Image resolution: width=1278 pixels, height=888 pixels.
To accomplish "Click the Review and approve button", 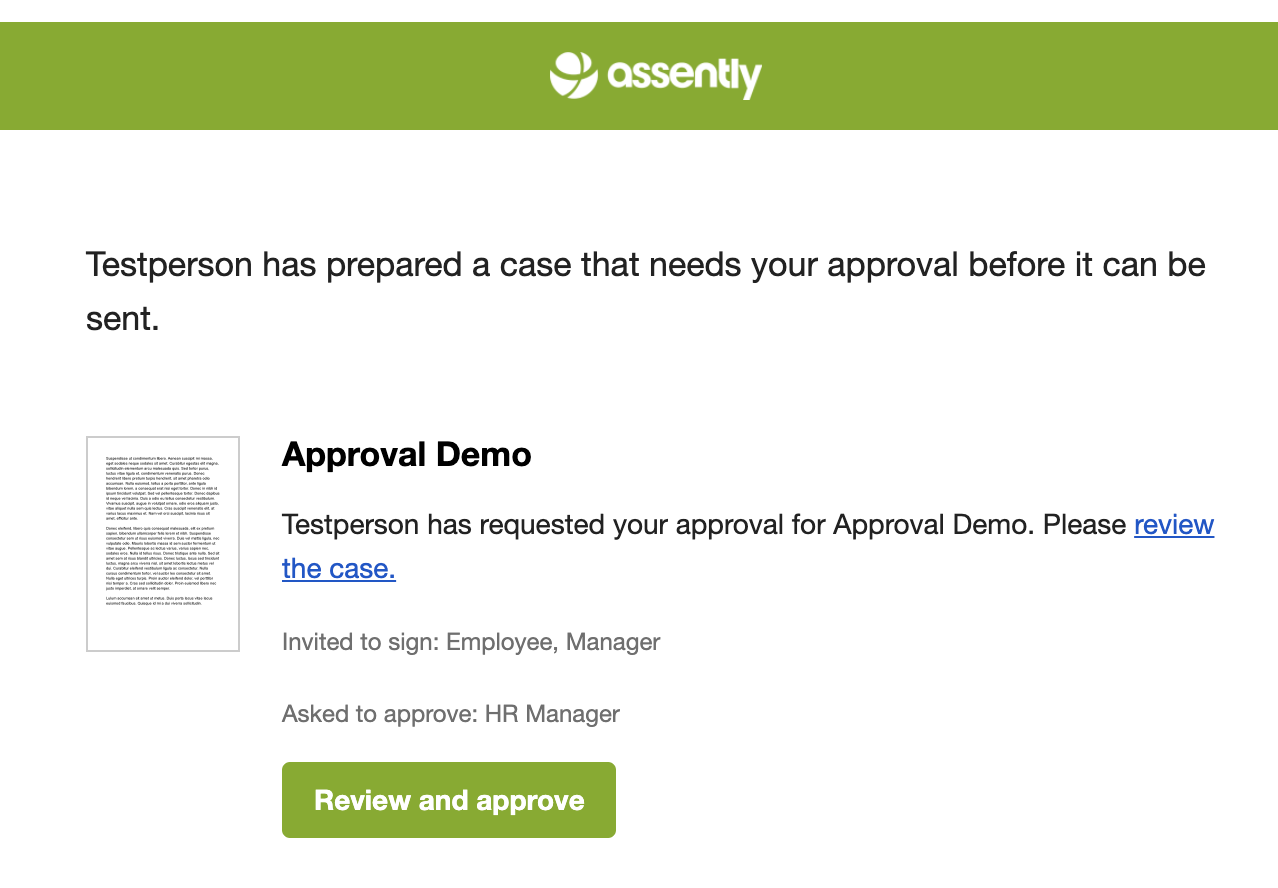I will [x=449, y=800].
